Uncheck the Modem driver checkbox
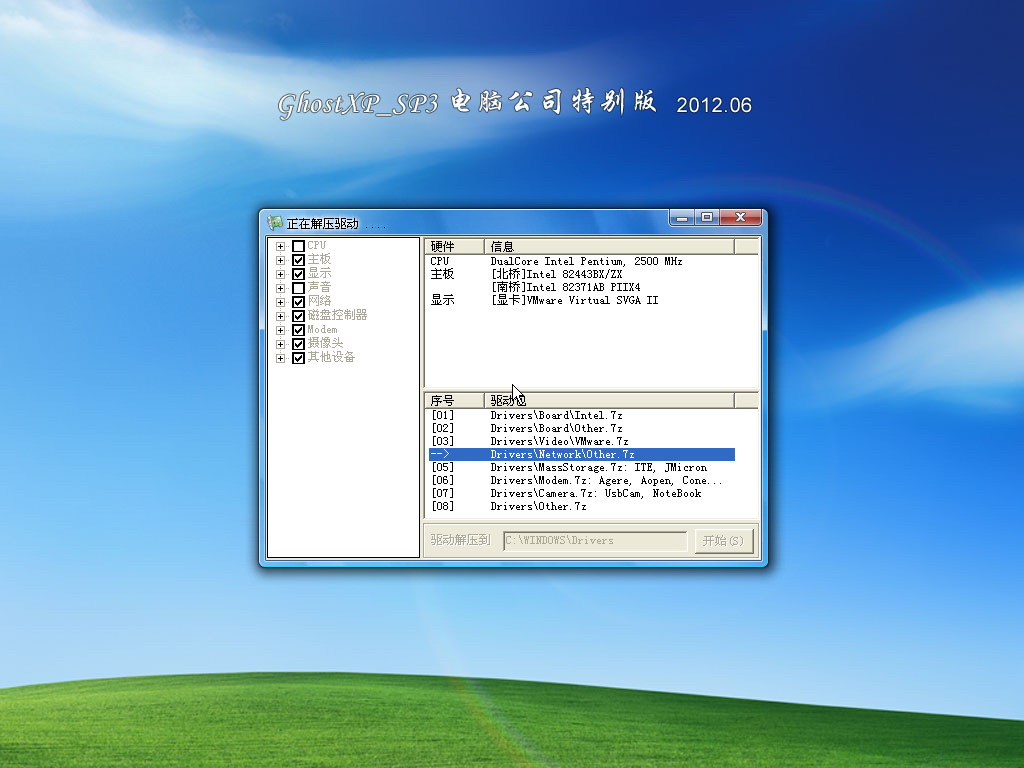Screen dimensions: 1024x768 (298, 330)
